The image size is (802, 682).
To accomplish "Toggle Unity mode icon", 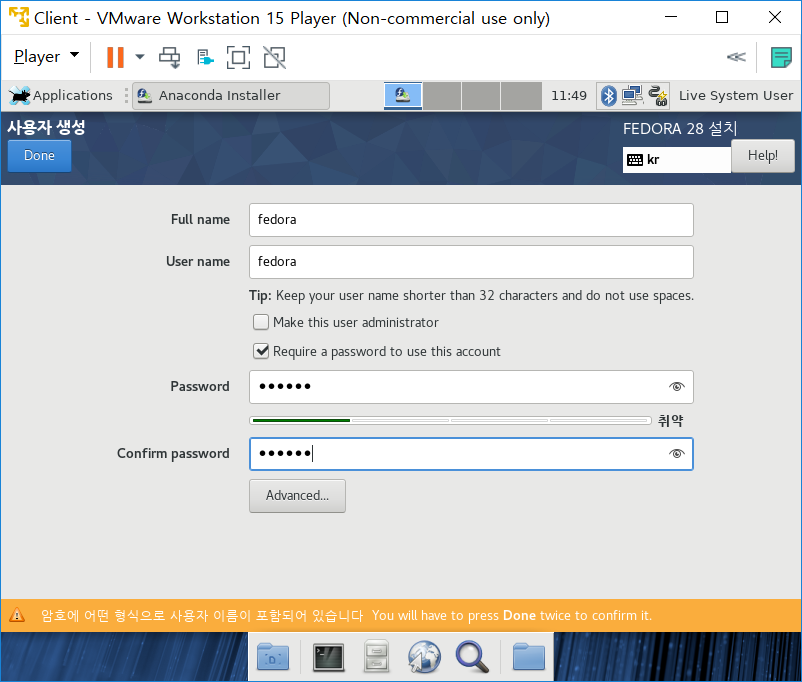I will click(275, 57).
